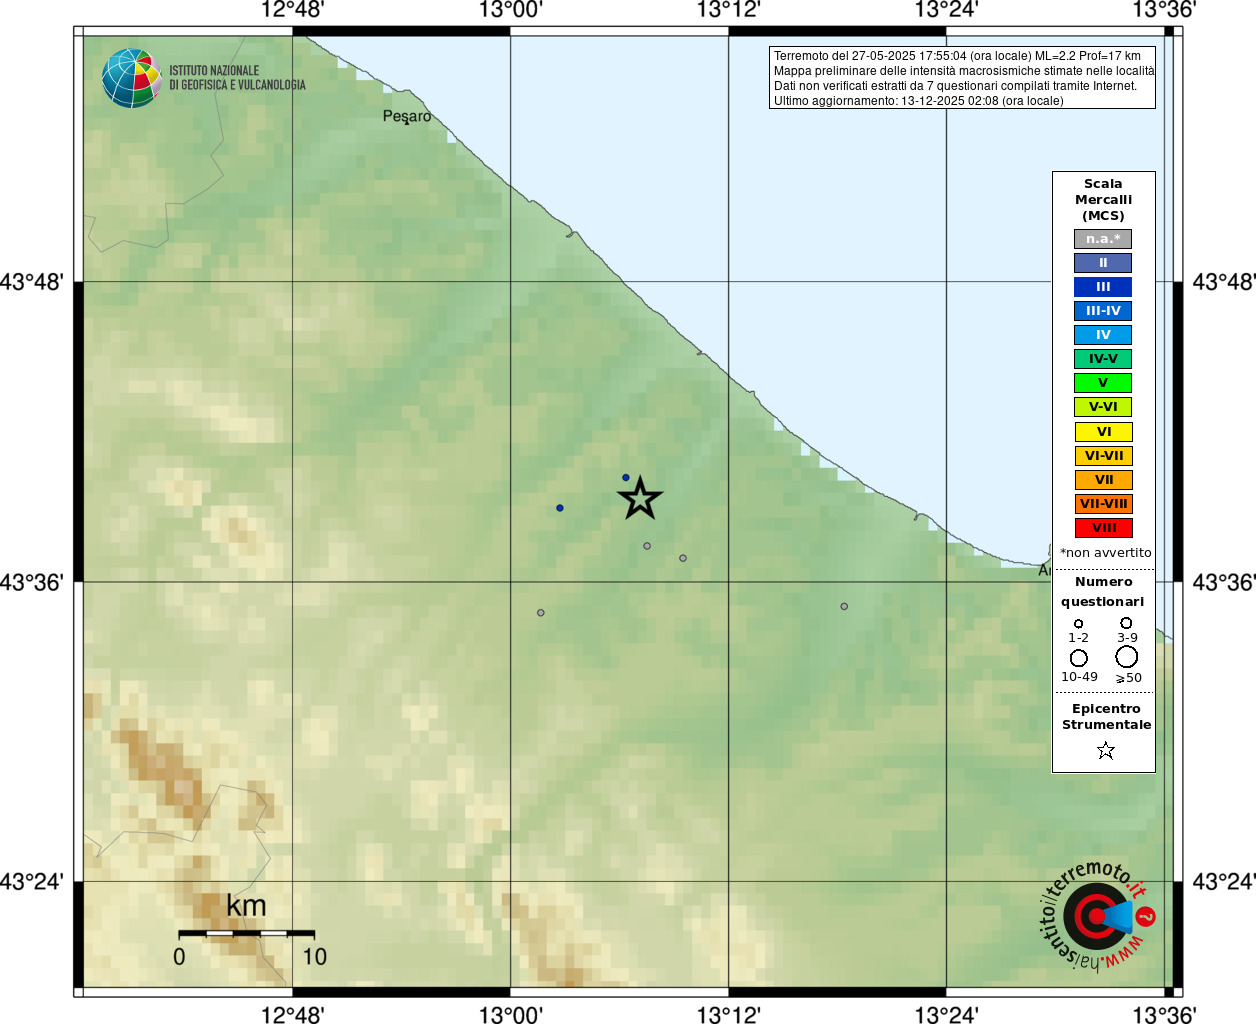The image size is (1256, 1024).
Task: Click the 'Scala Mercalli (MCS)' legend title
Action: click(x=1103, y=200)
